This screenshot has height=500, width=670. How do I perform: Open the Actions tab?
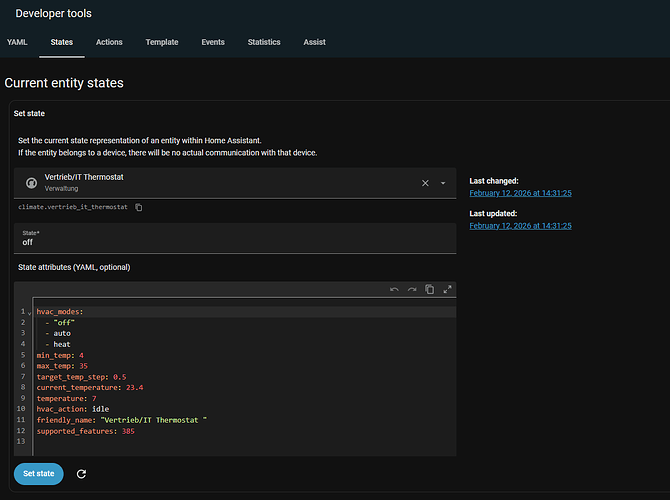tap(110, 42)
